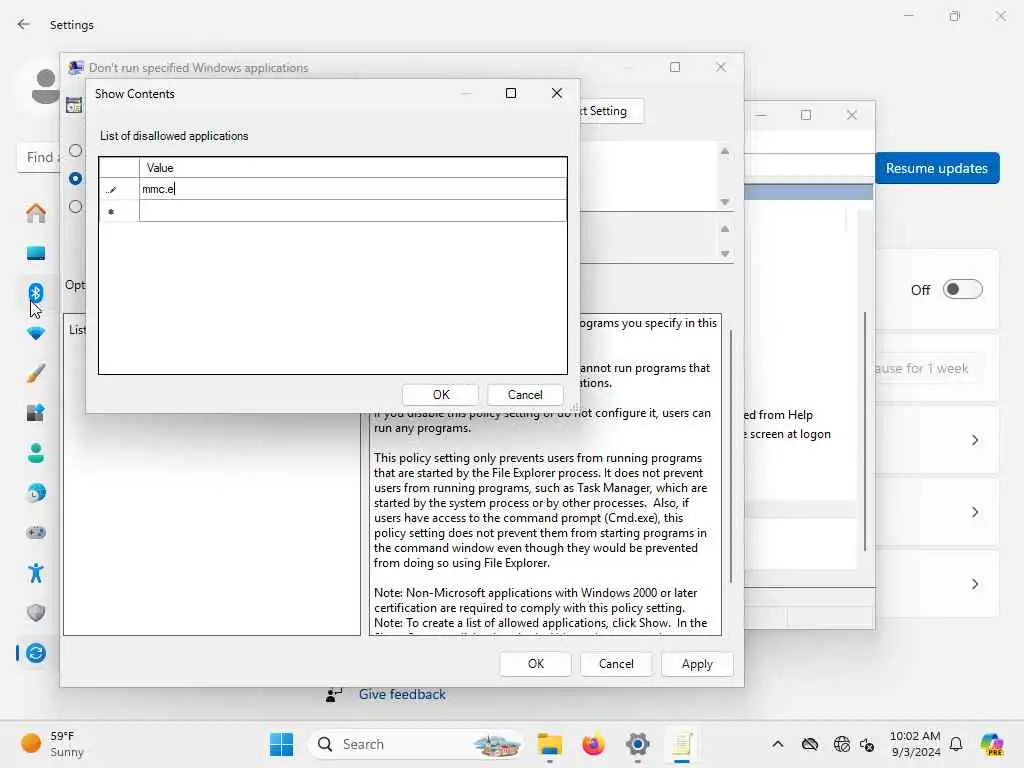Open Accounts in Settings sidebar
The height and width of the screenshot is (768, 1024).
pyautogui.click(x=36, y=453)
